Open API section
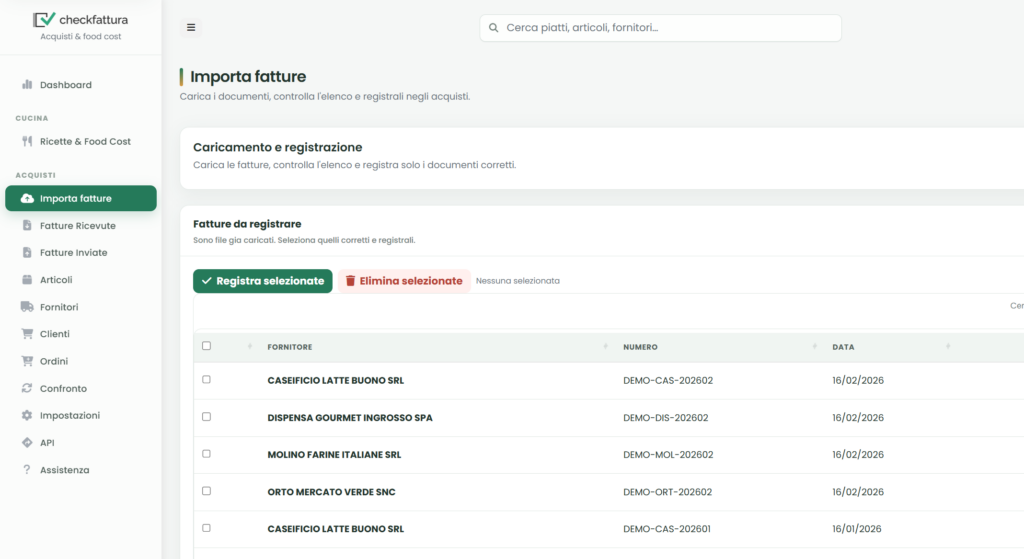This screenshot has height=559, width=1024. 81,443
